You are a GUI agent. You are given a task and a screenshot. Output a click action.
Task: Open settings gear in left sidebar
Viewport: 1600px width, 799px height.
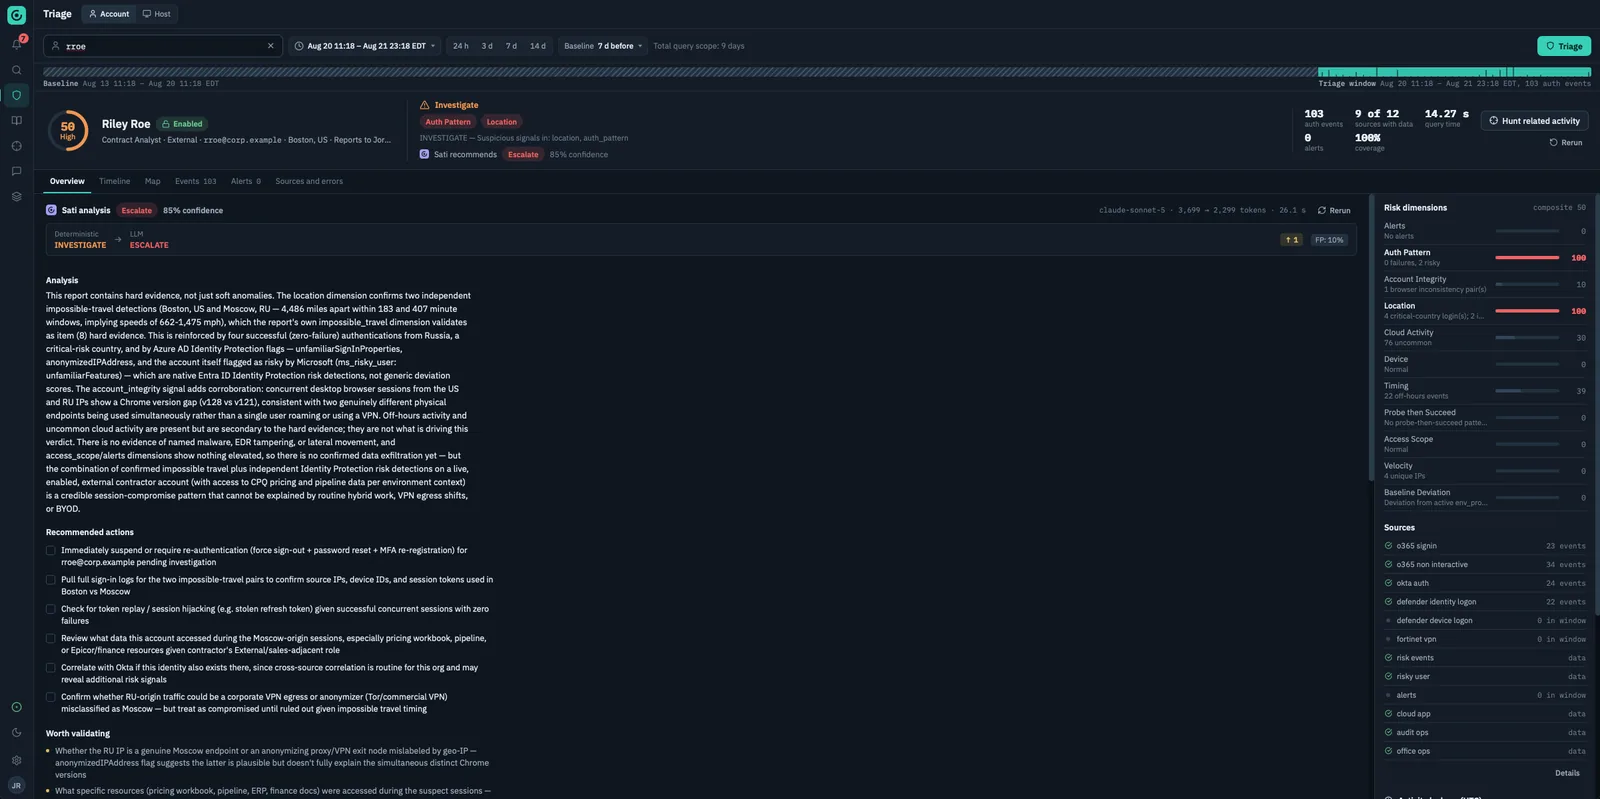(x=16, y=760)
